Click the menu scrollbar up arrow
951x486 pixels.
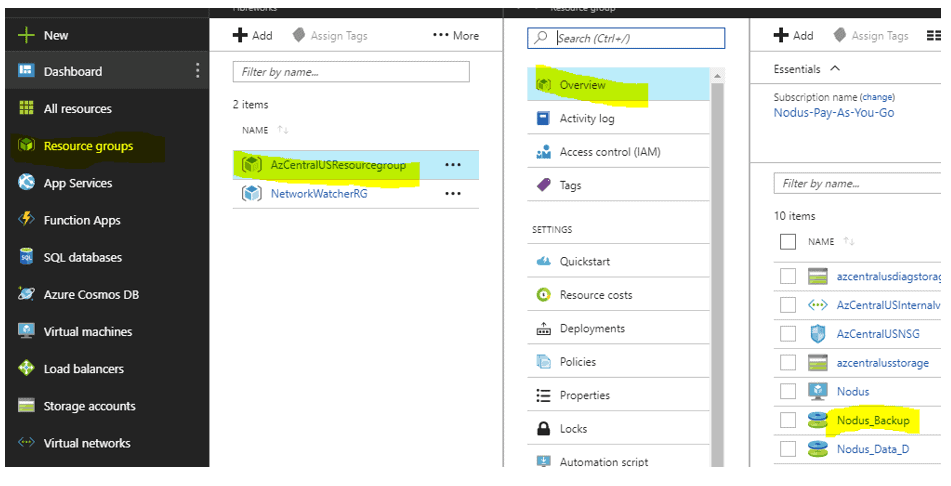[x=717, y=76]
